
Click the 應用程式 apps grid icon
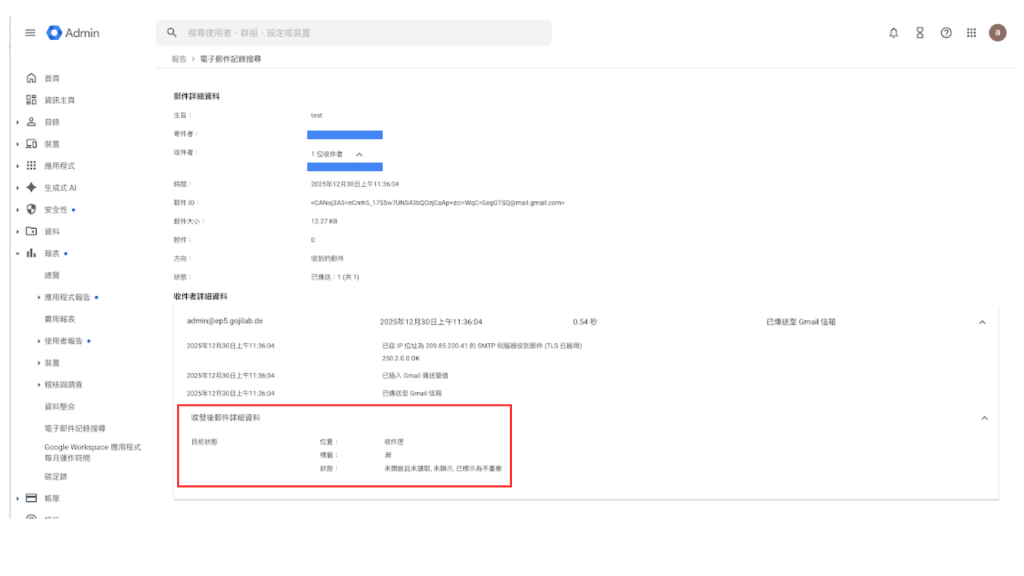(31, 165)
